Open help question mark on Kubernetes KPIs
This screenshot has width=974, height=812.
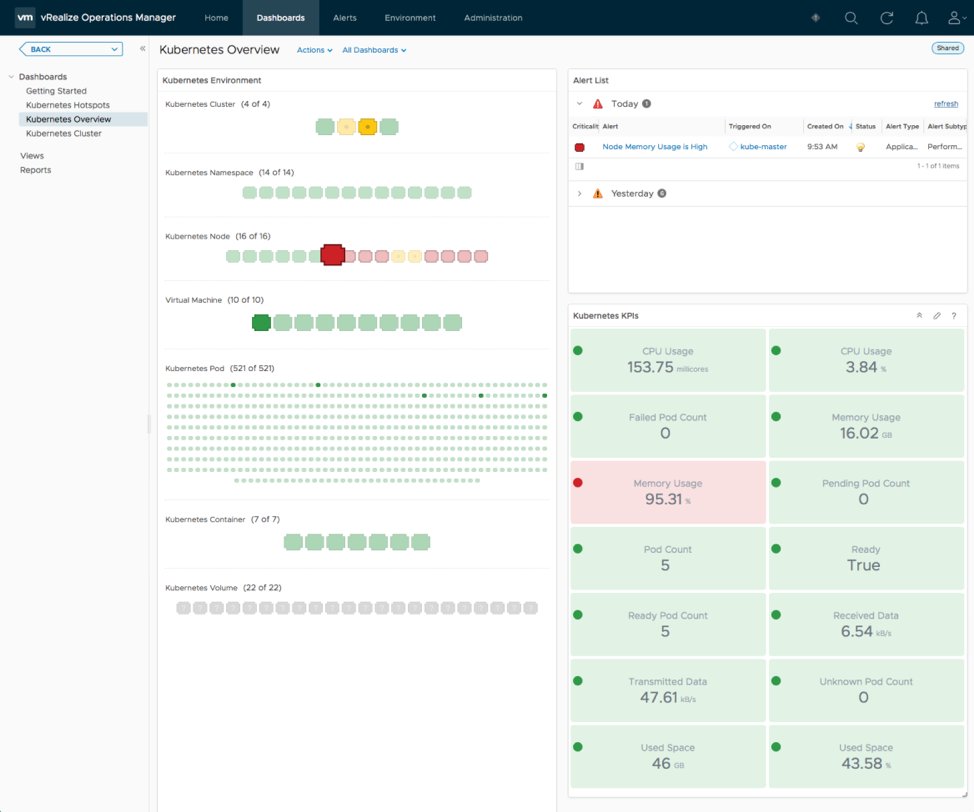click(x=954, y=316)
